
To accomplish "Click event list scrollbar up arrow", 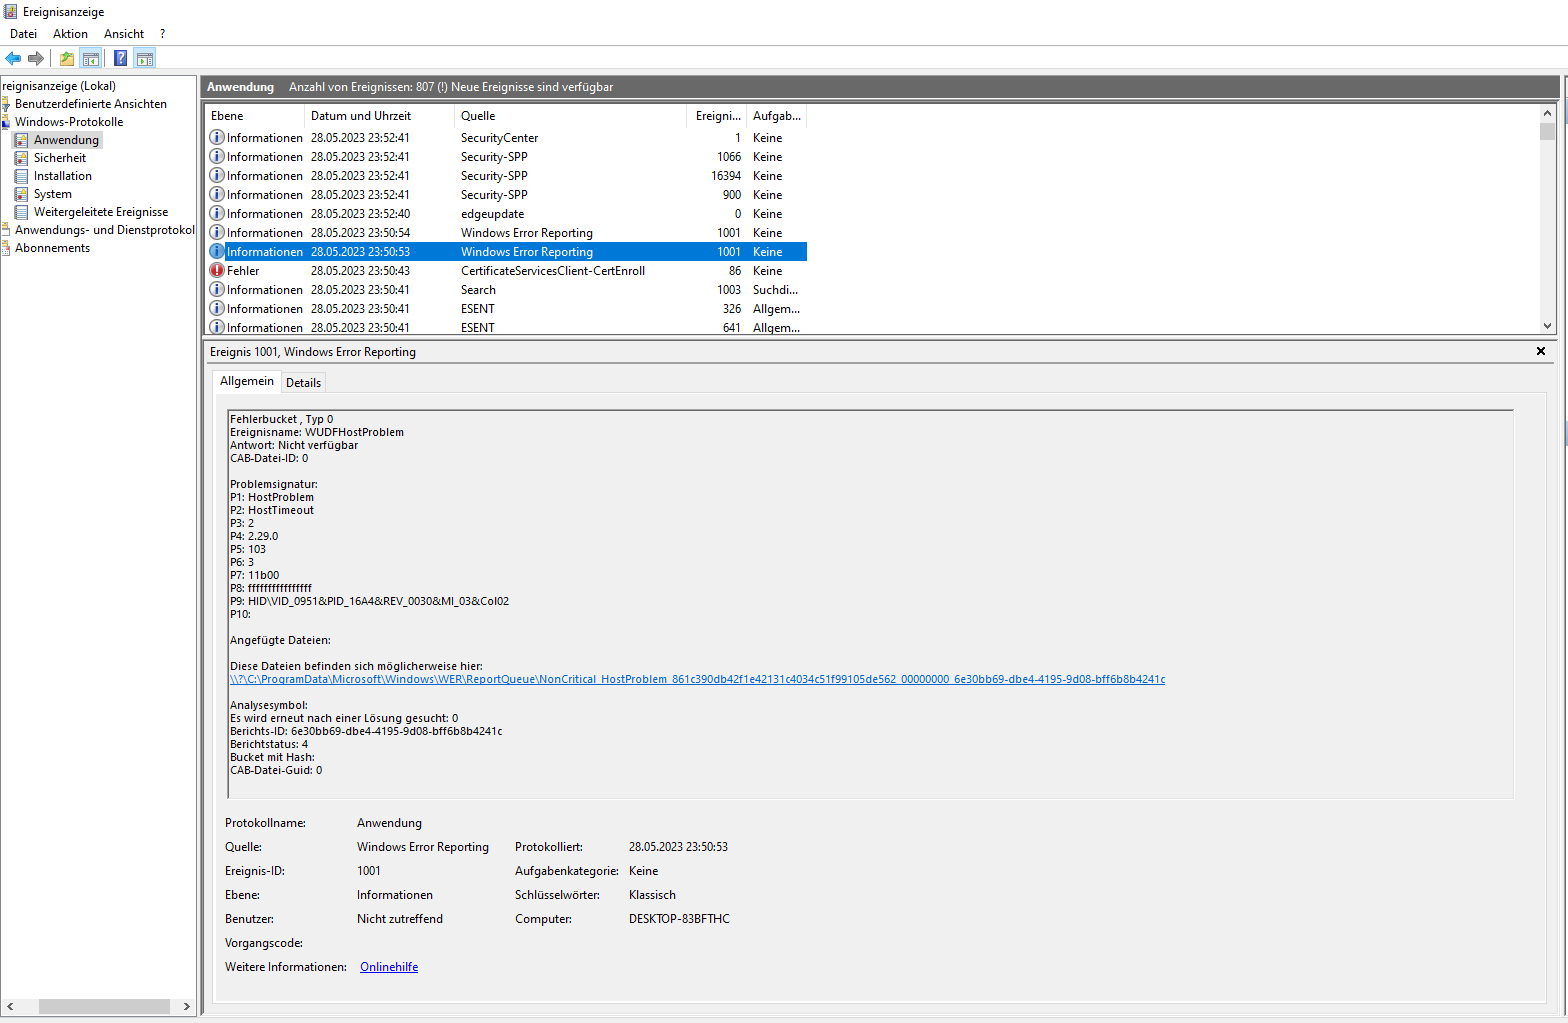I will point(1547,113).
